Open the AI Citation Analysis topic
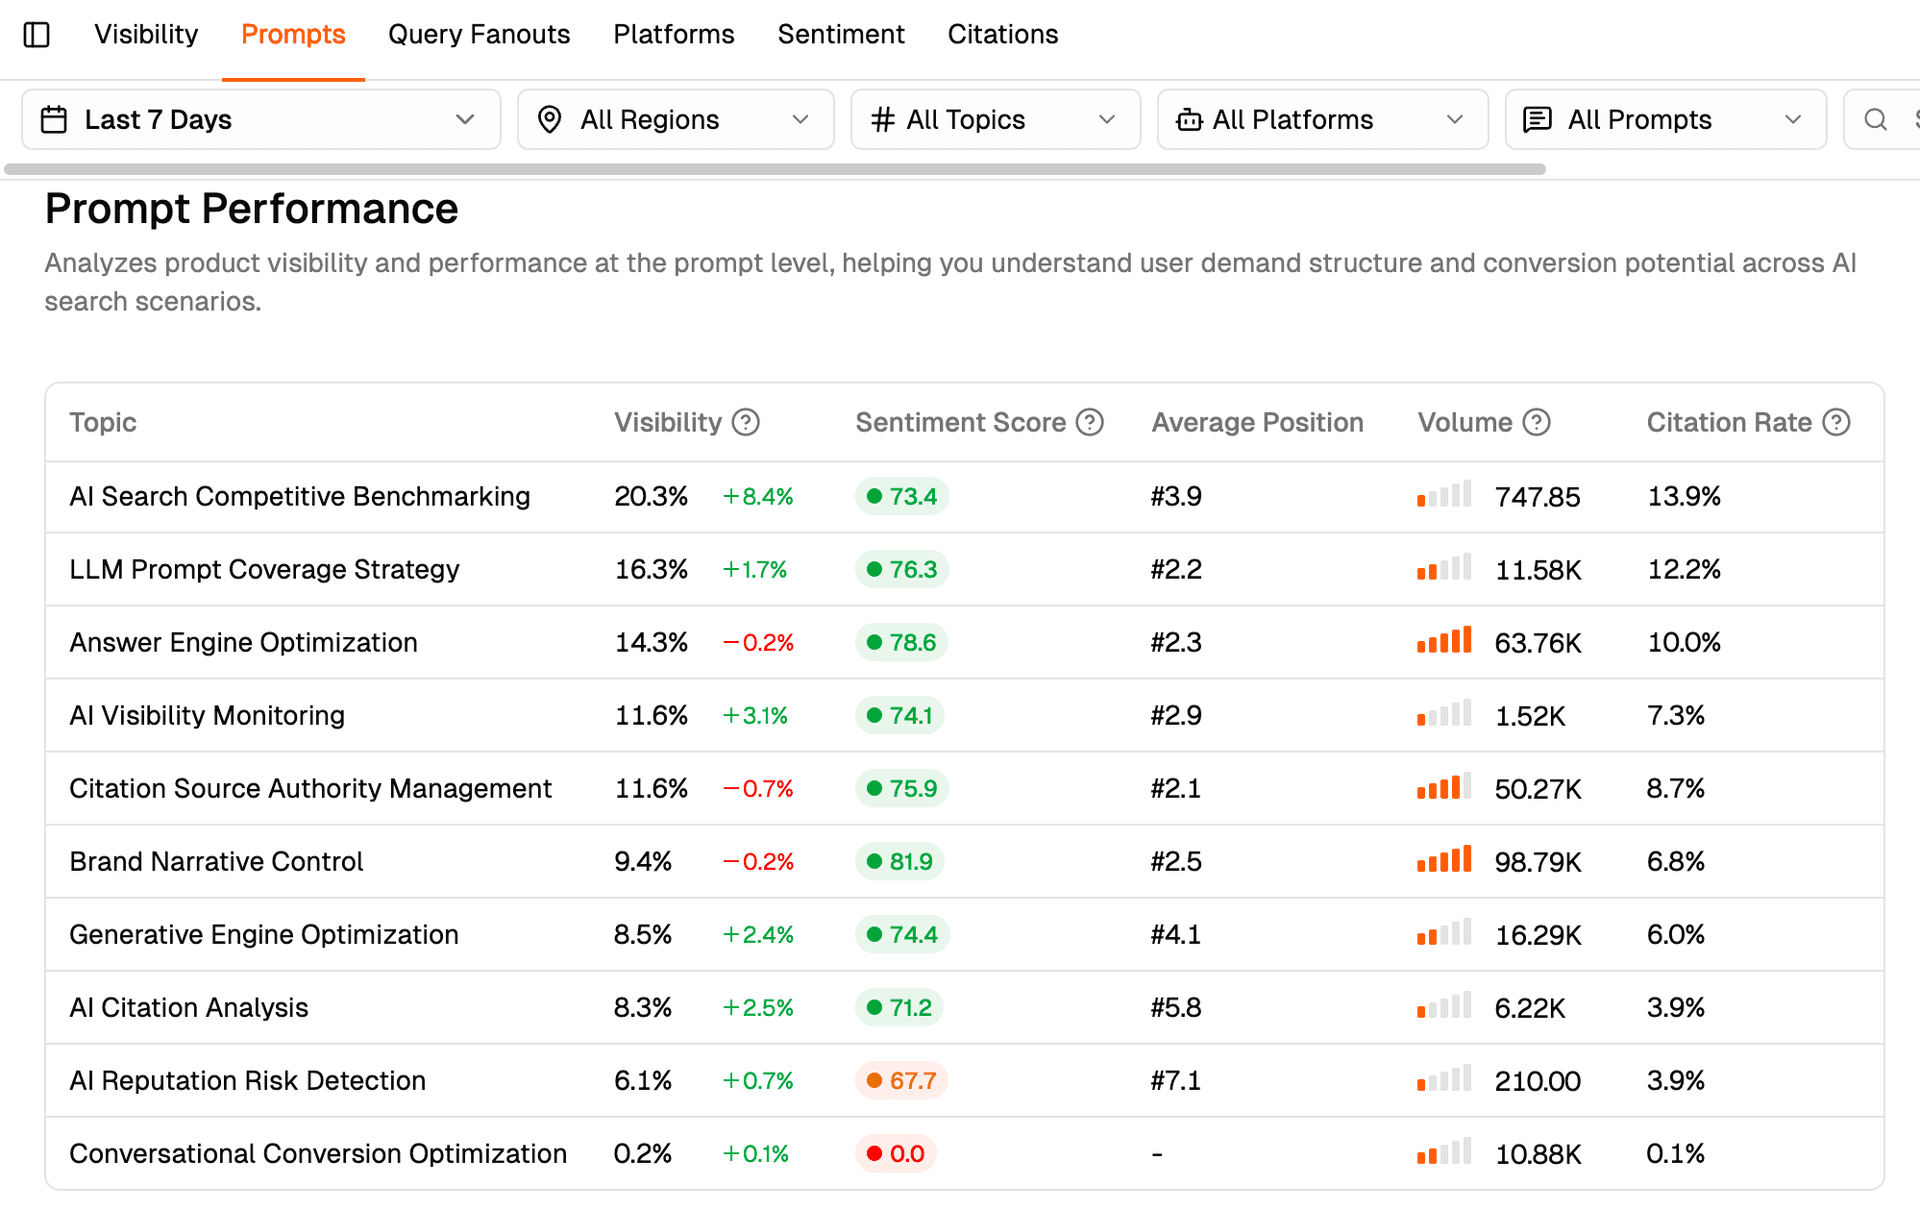The width and height of the screenshot is (1920, 1213). 189,1007
